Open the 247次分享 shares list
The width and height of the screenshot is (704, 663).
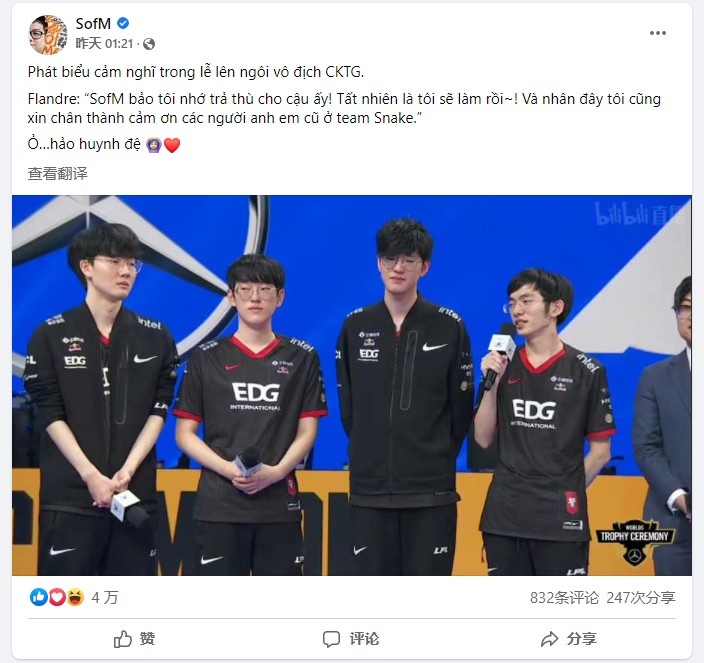(641, 597)
